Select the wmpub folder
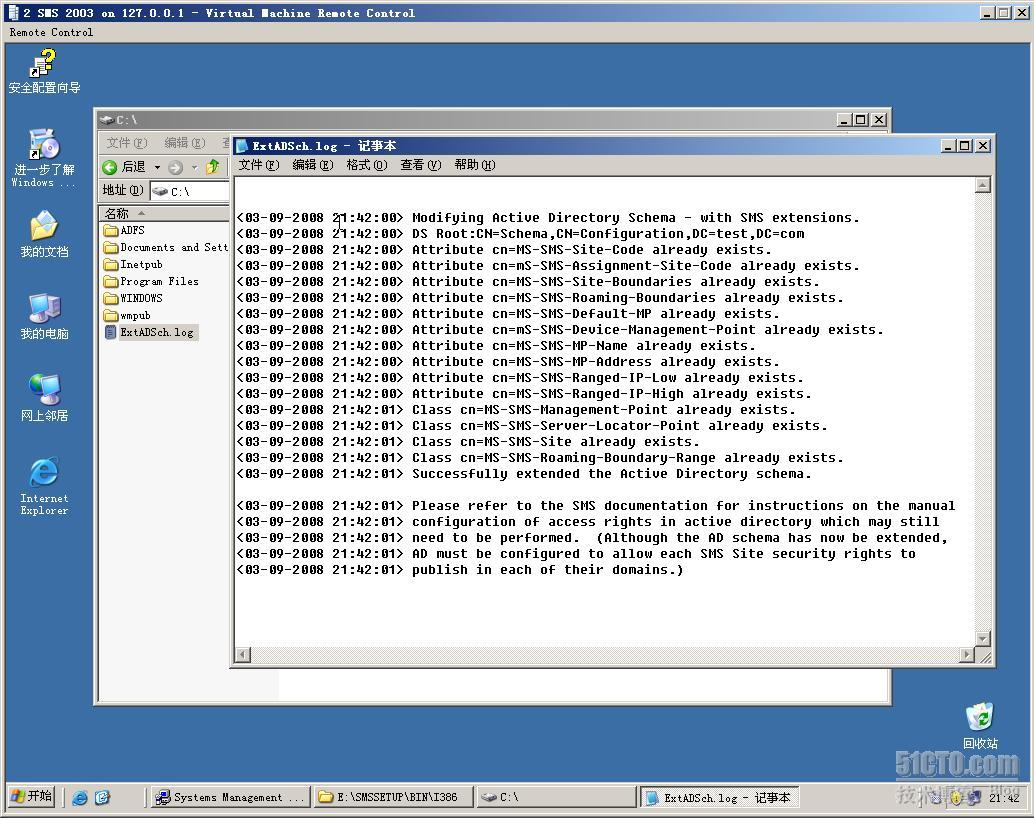1034x818 pixels. pos(127,316)
